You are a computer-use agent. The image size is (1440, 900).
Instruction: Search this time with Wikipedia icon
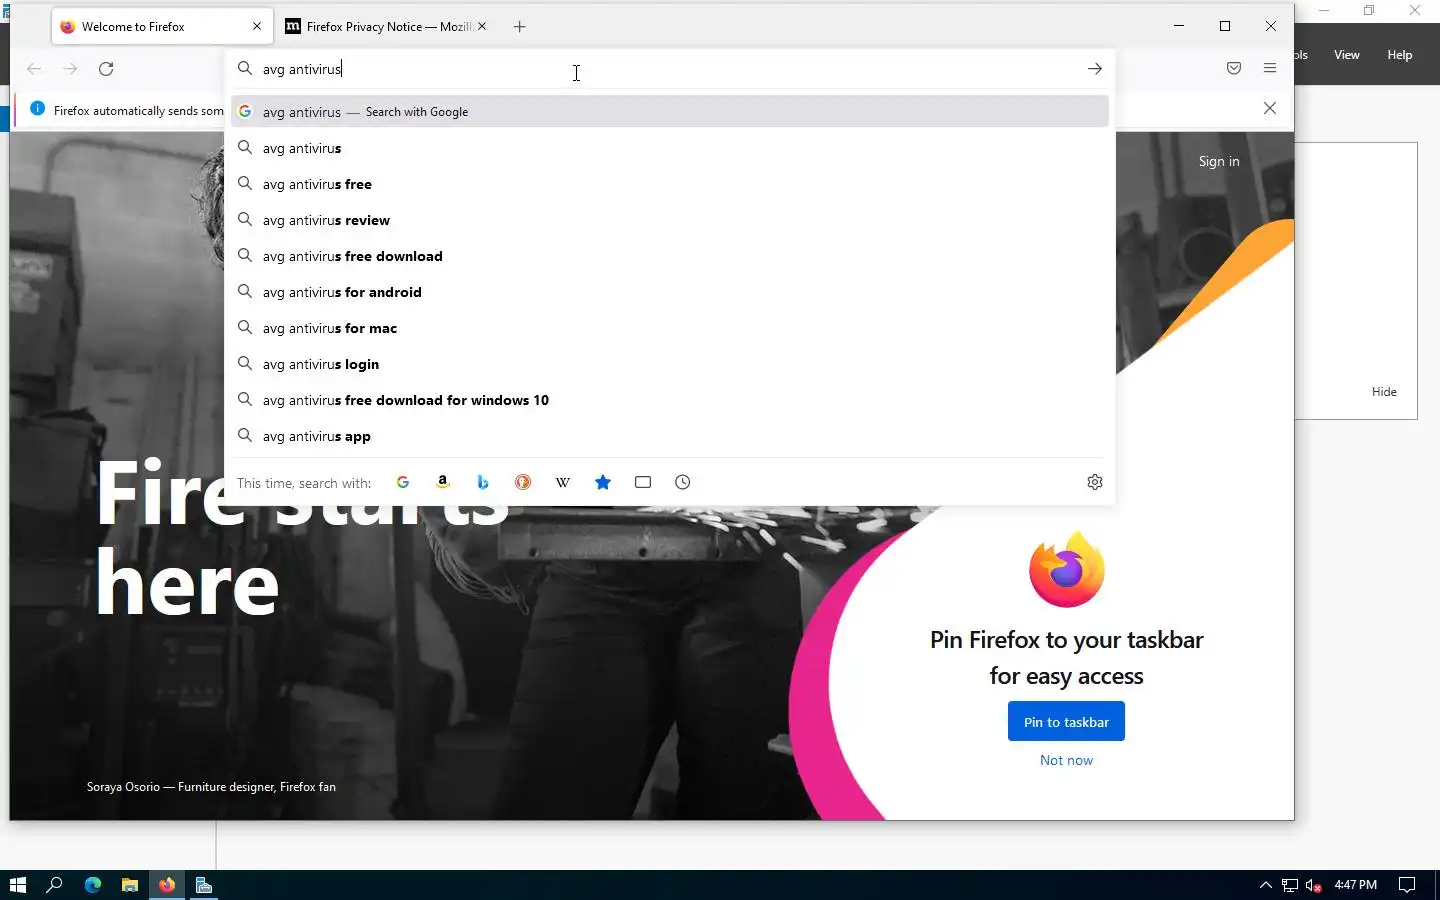pos(563,482)
